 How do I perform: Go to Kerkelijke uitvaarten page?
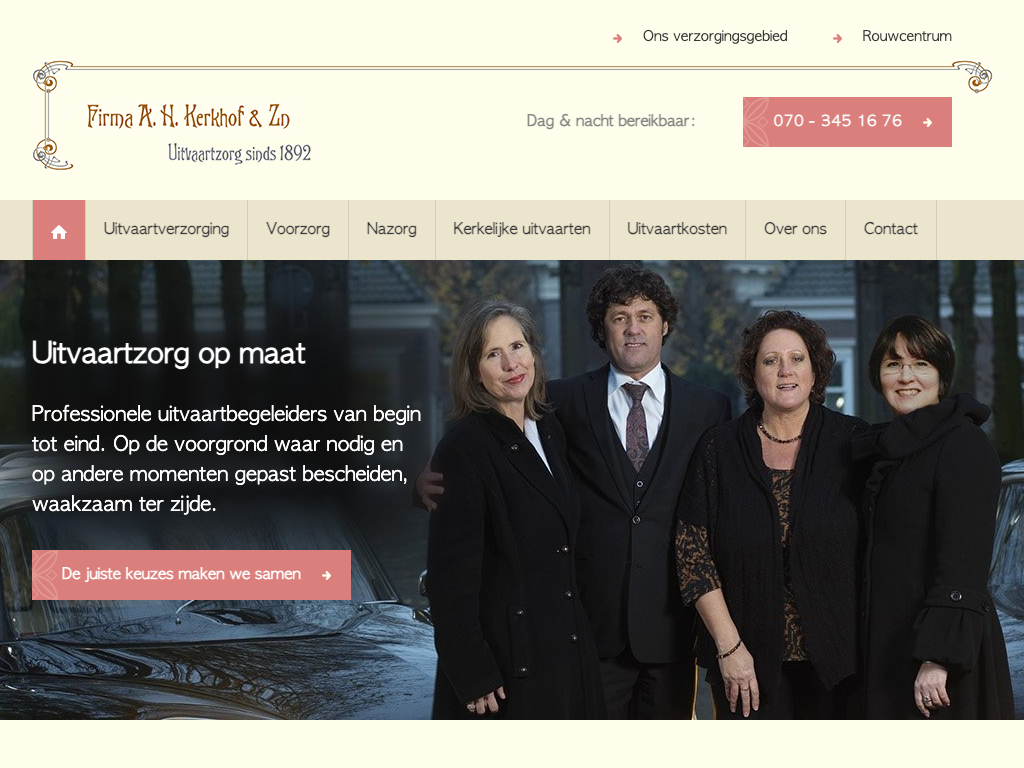[x=522, y=229]
